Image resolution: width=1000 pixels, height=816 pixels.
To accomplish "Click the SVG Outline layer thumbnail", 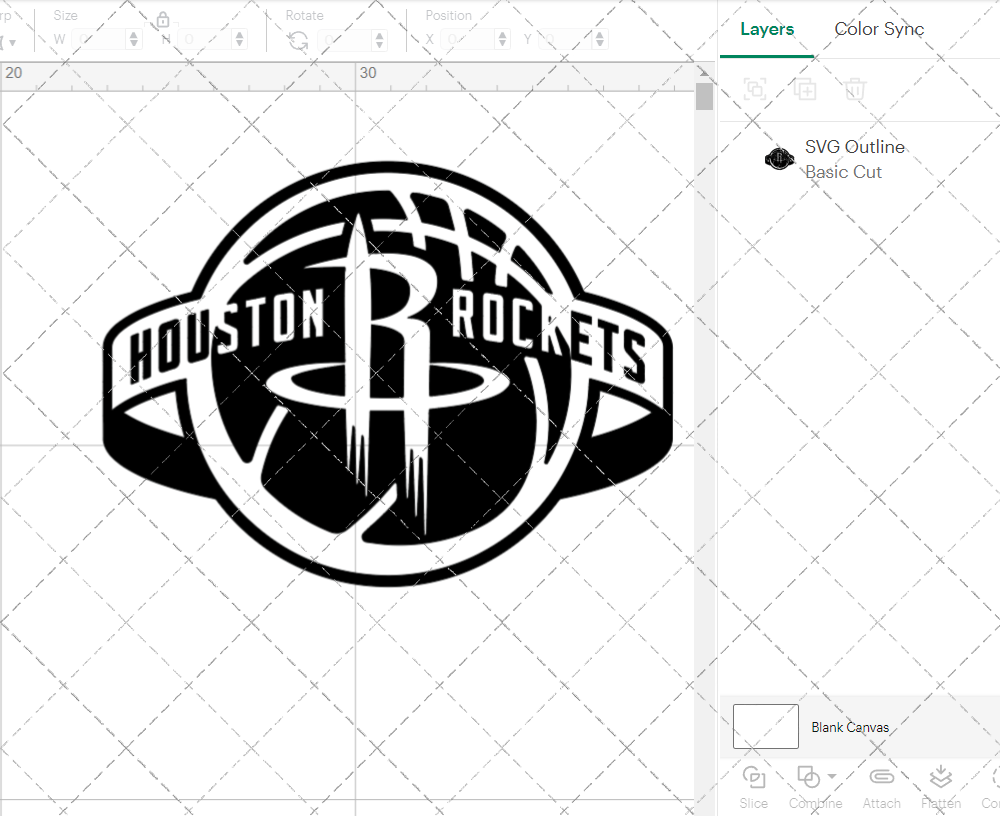I will (x=779, y=158).
